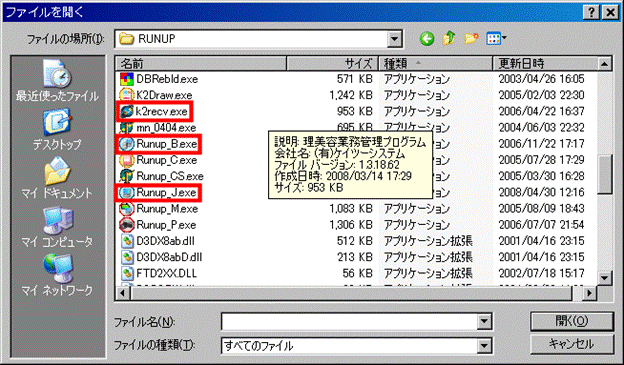The image size is (624, 365).
Task: Sort by 更新日時 column header
Action: coord(545,63)
